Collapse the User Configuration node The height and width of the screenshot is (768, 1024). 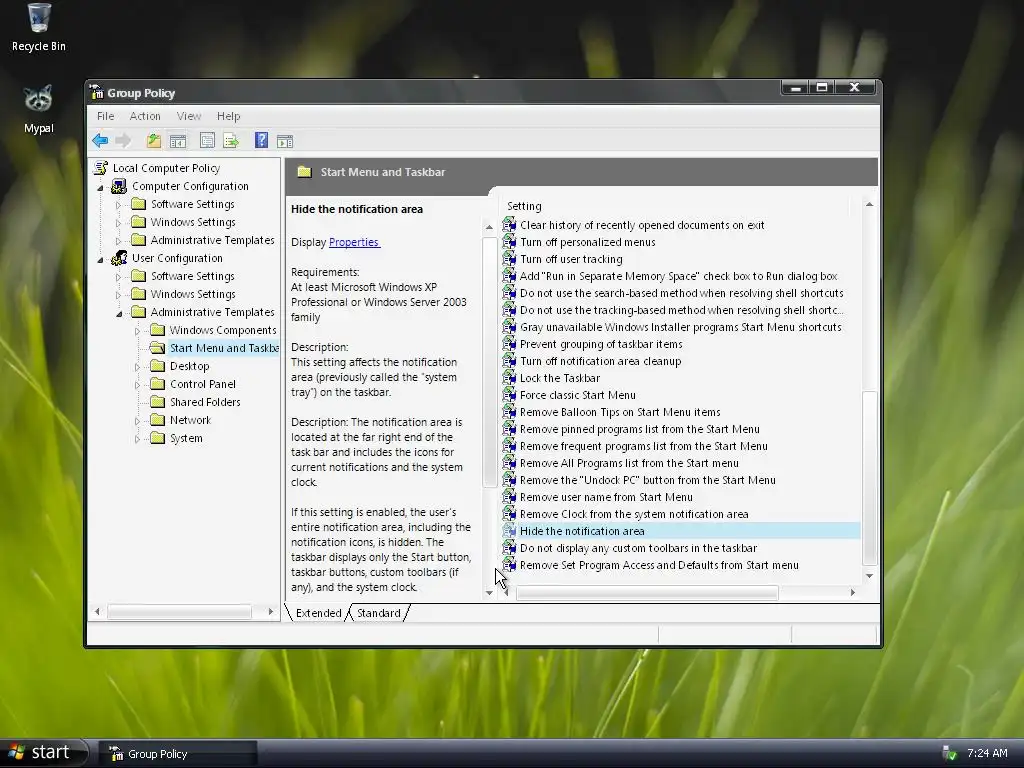coord(101,259)
